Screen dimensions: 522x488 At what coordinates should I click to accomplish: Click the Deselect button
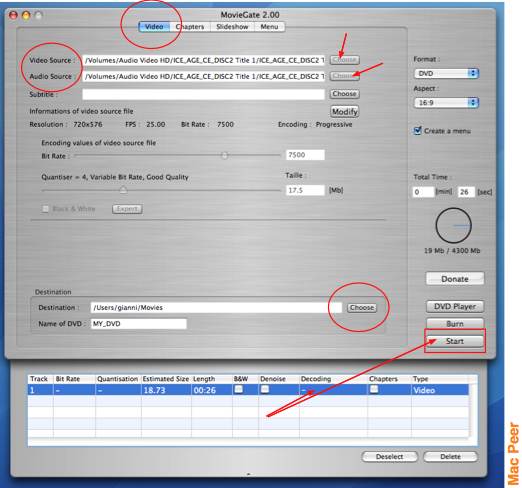coord(389,457)
